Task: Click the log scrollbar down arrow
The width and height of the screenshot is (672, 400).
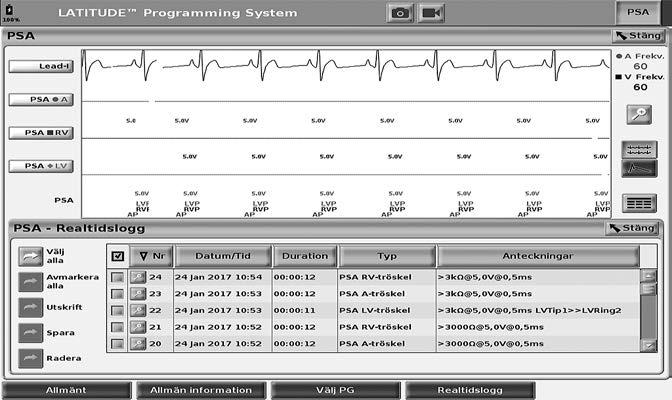Action: (649, 345)
